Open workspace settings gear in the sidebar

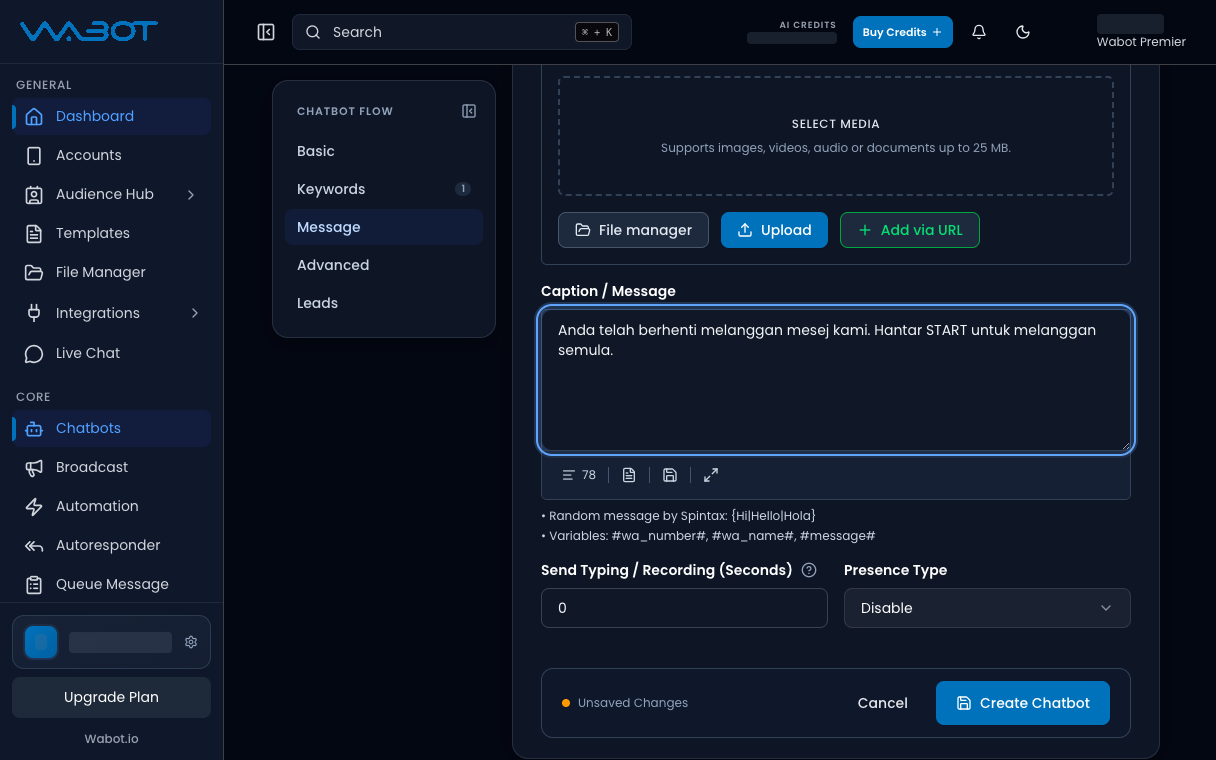tap(191, 642)
